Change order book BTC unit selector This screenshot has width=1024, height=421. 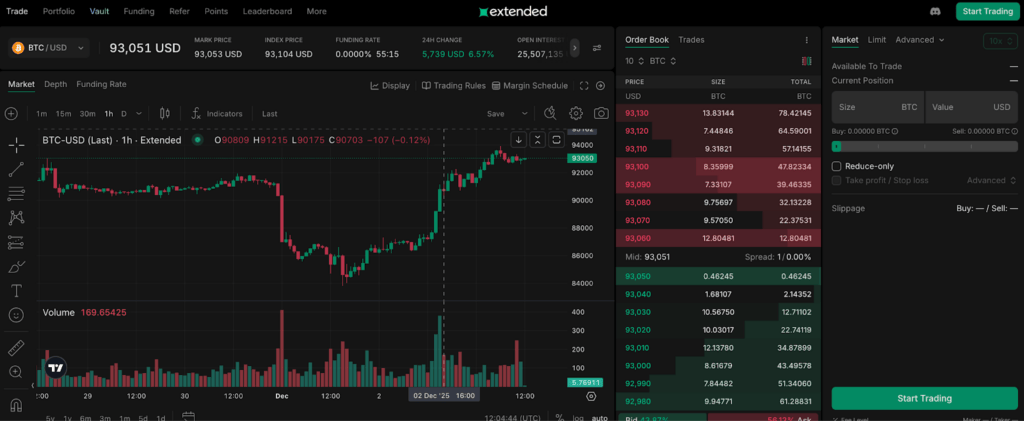[x=663, y=61]
